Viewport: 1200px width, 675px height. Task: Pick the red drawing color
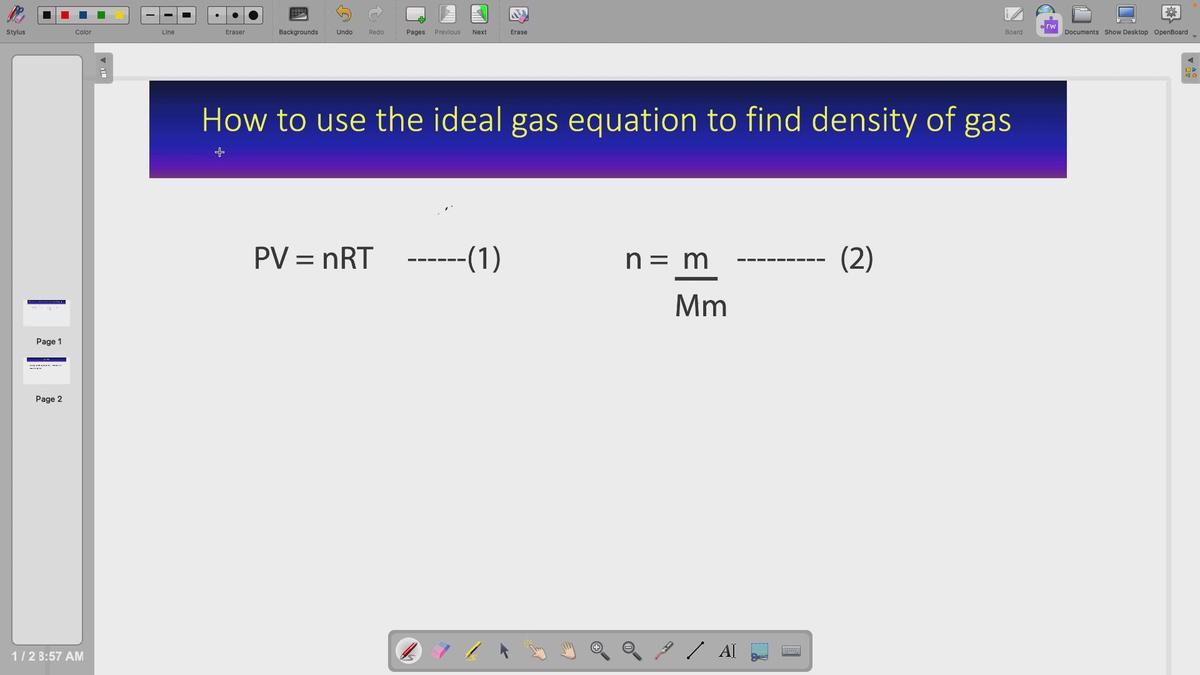coord(64,15)
